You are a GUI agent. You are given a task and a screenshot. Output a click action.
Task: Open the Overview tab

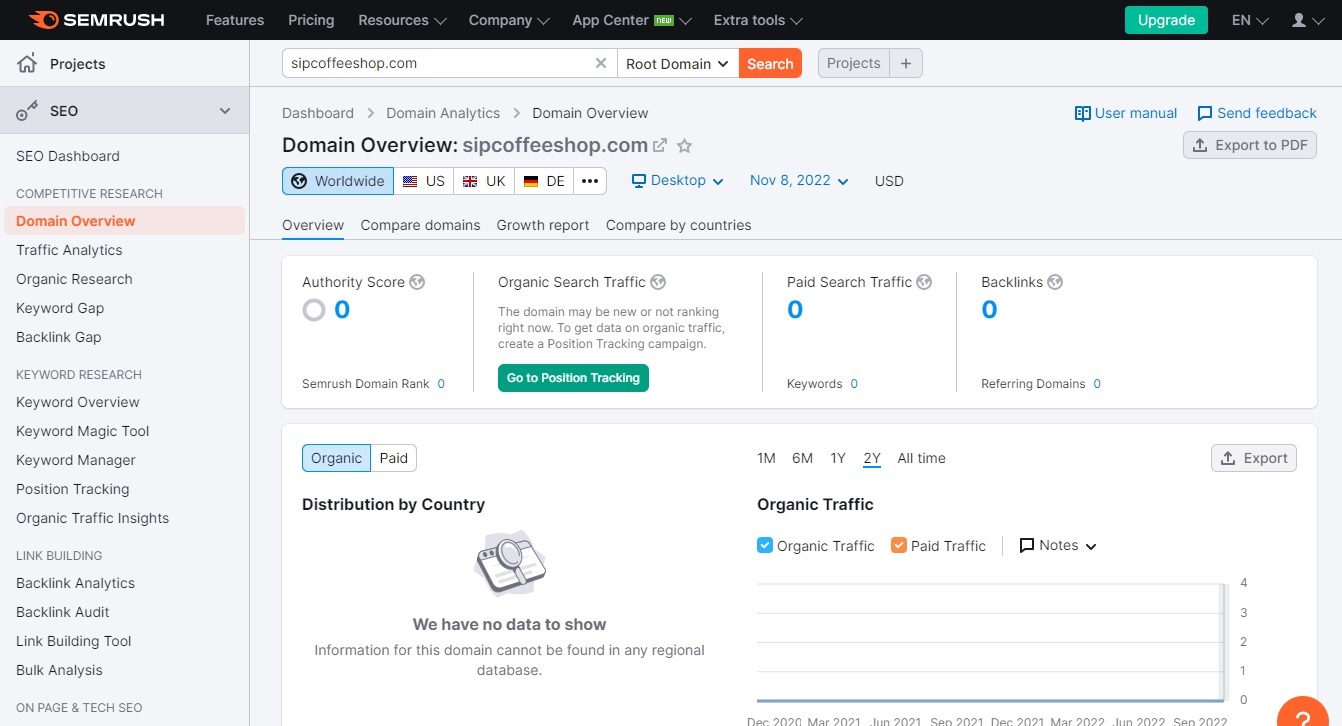click(x=313, y=225)
